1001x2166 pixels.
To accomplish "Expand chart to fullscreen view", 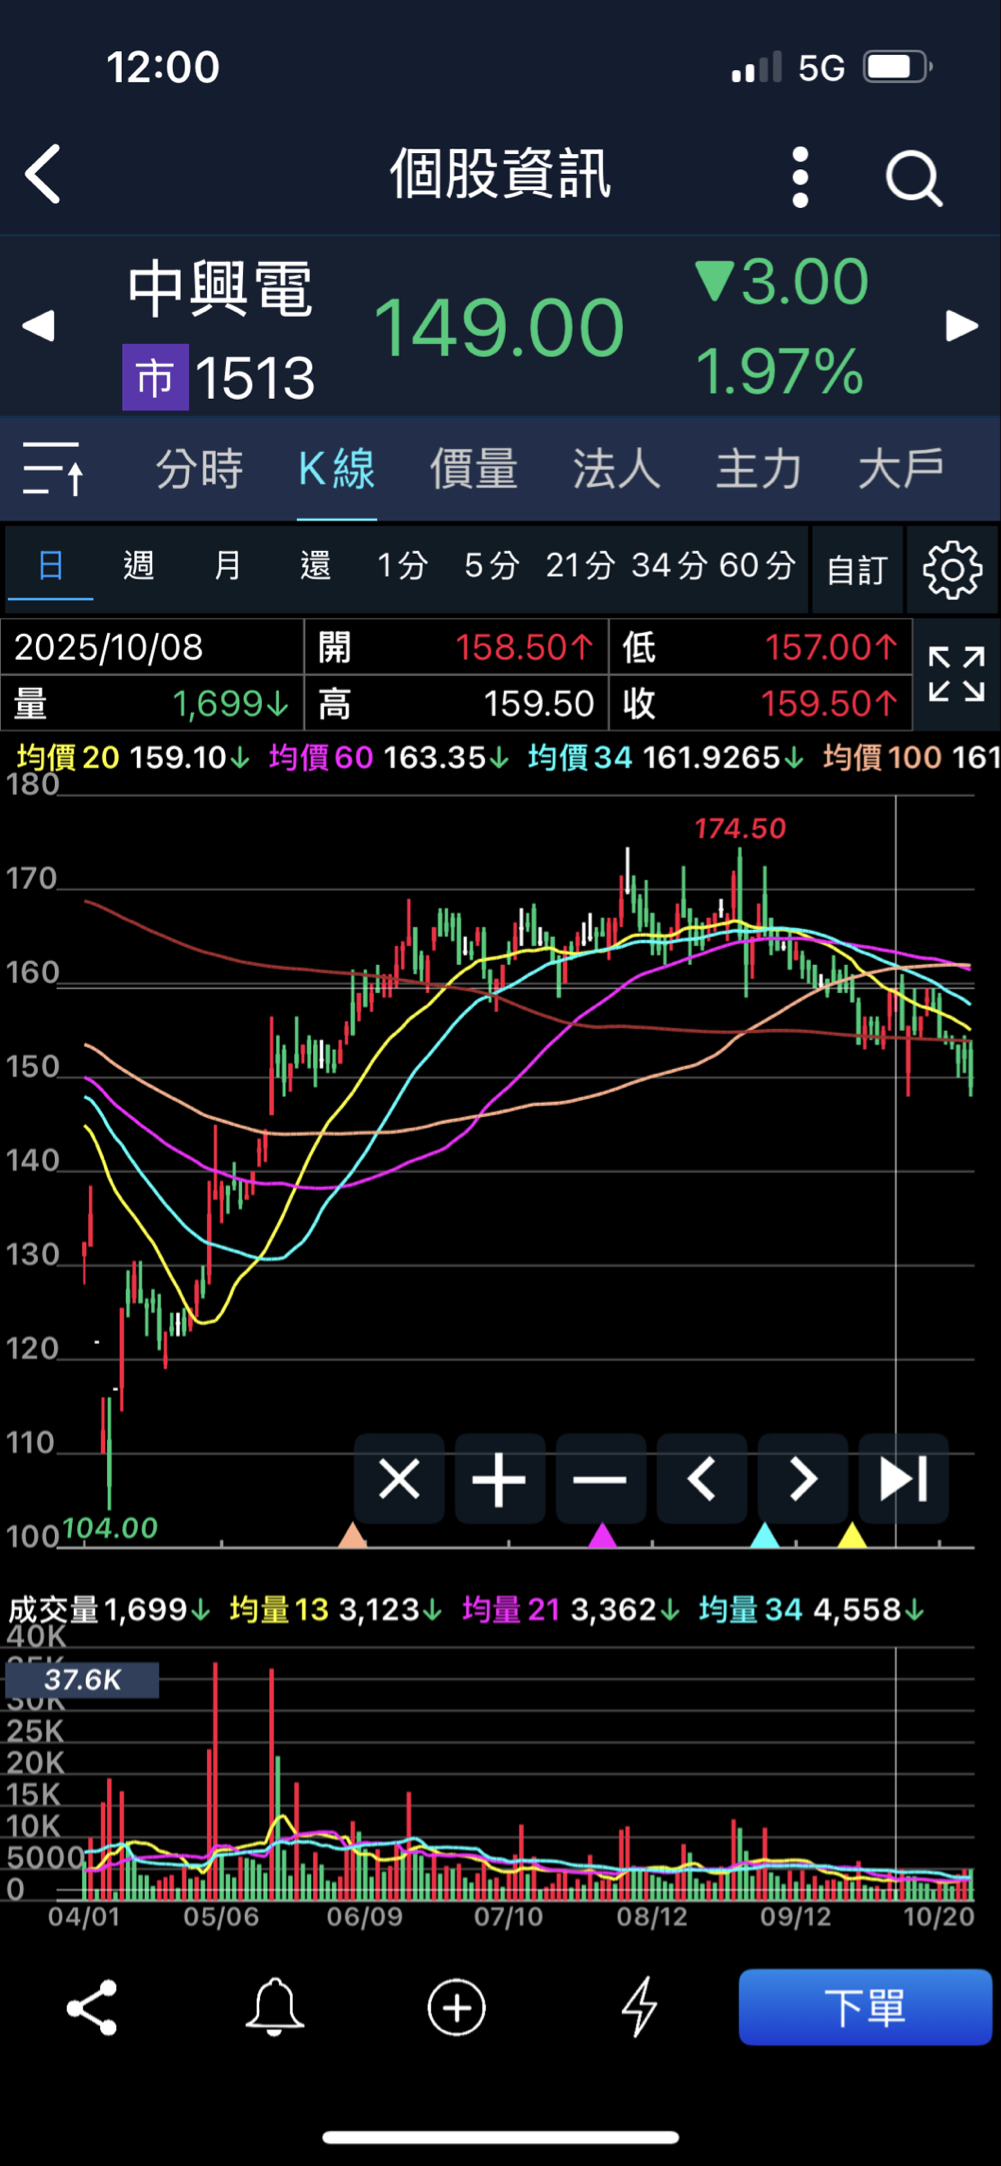I will [x=956, y=674].
